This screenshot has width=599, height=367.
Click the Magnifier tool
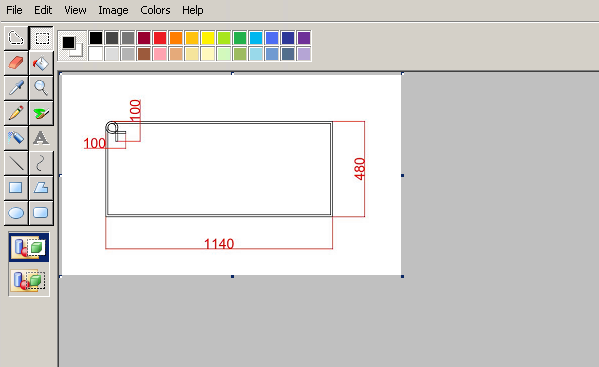[x=41, y=88]
